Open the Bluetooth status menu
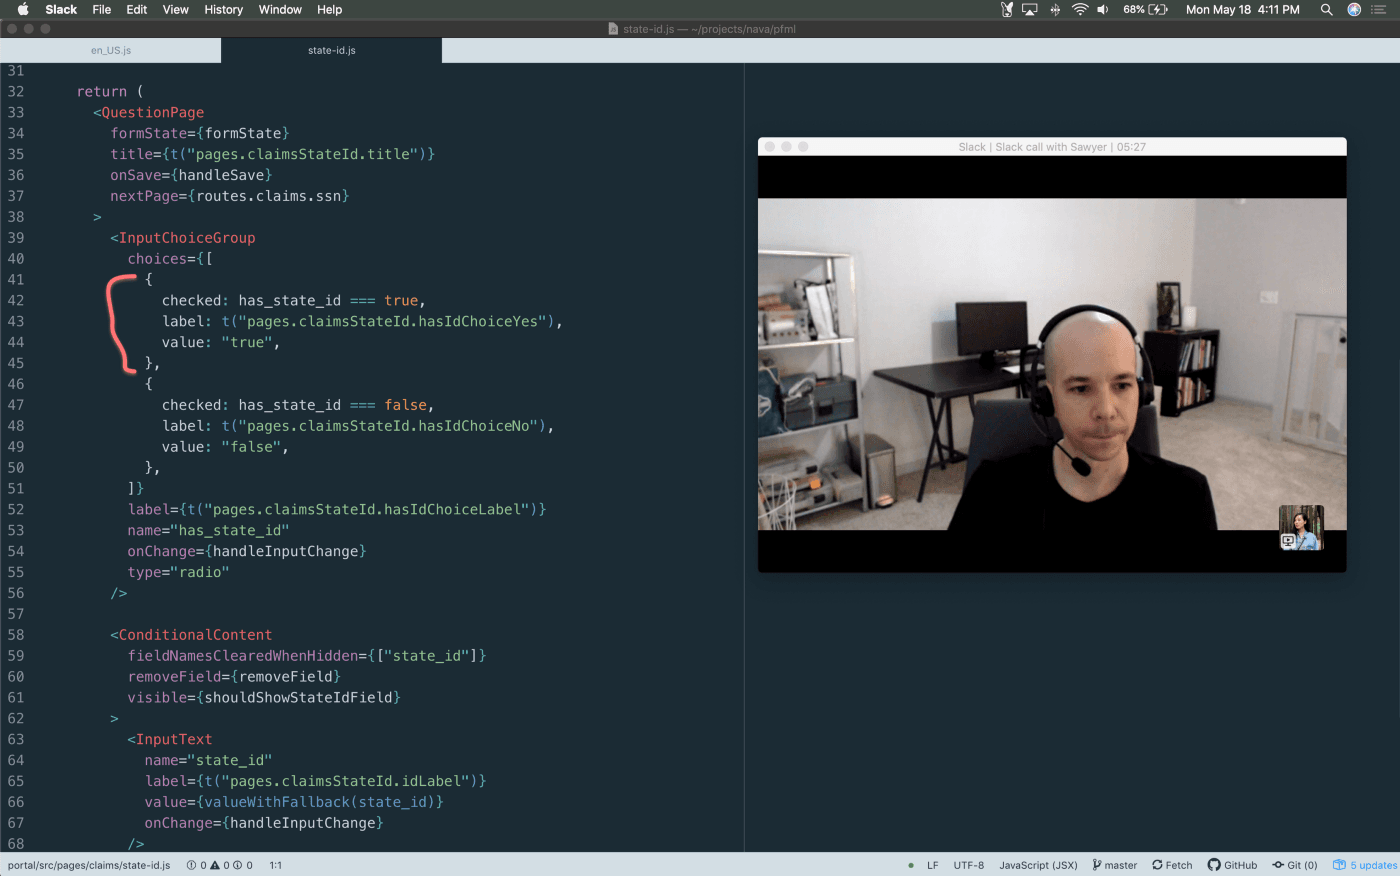The image size is (1400, 876). tap(1055, 10)
